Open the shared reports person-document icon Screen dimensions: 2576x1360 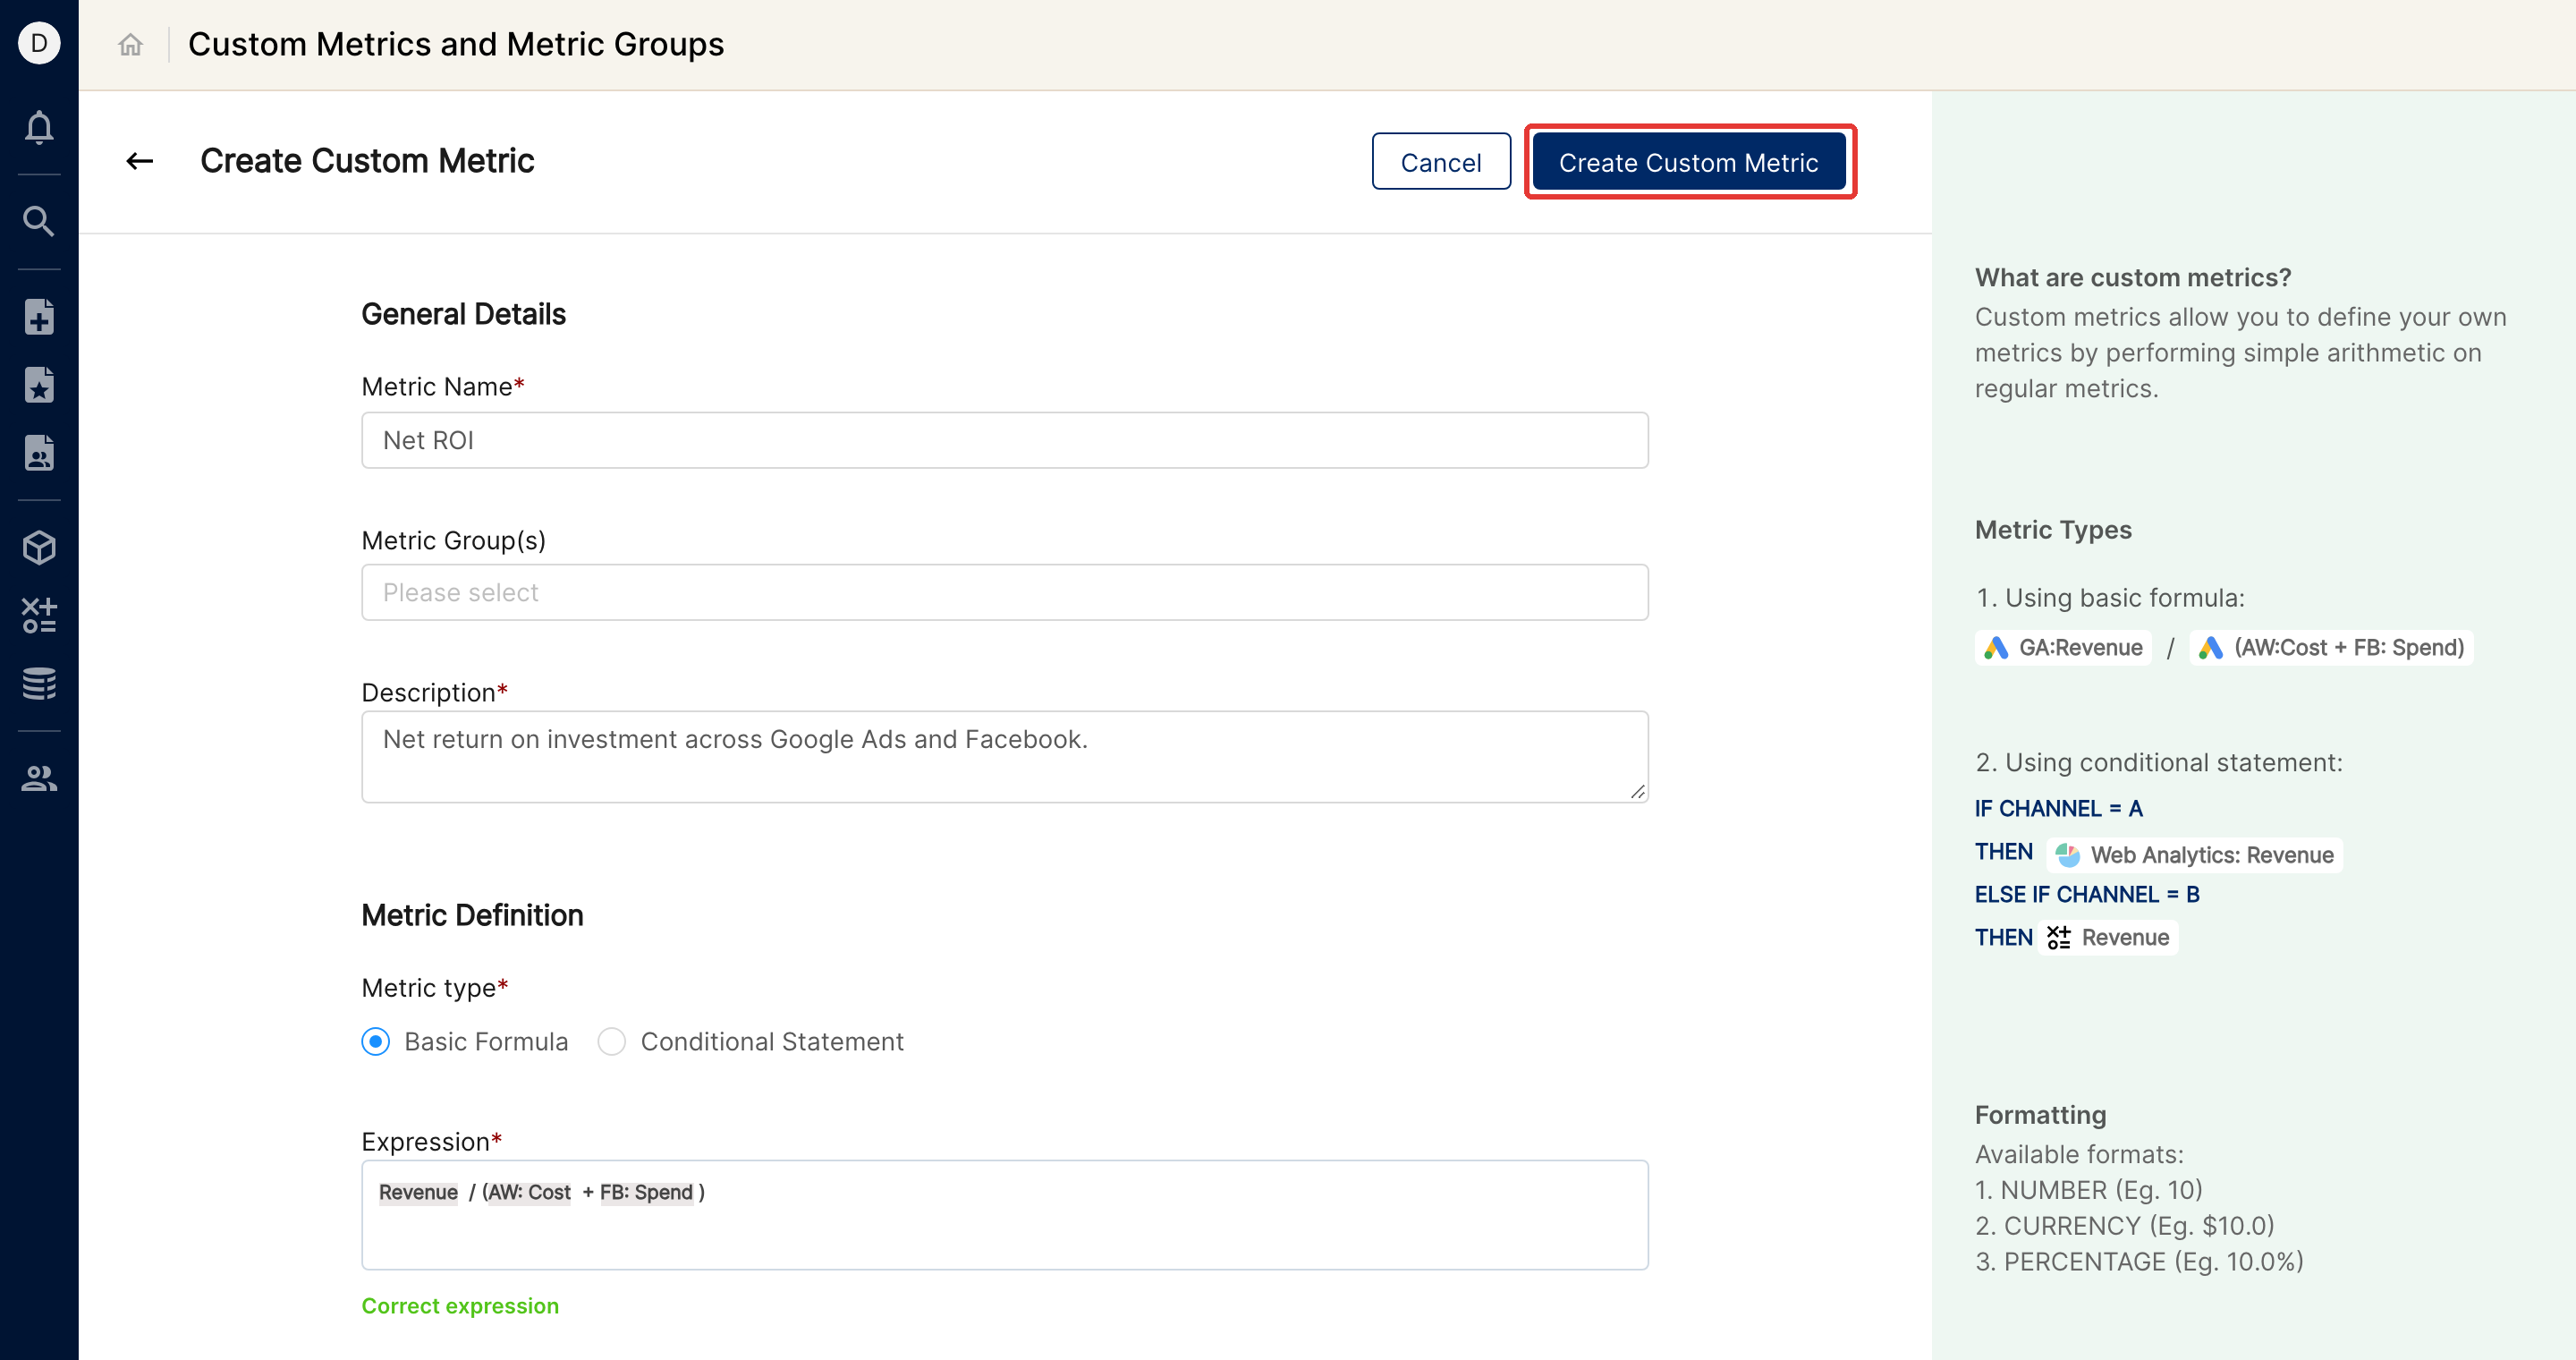point(39,453)
